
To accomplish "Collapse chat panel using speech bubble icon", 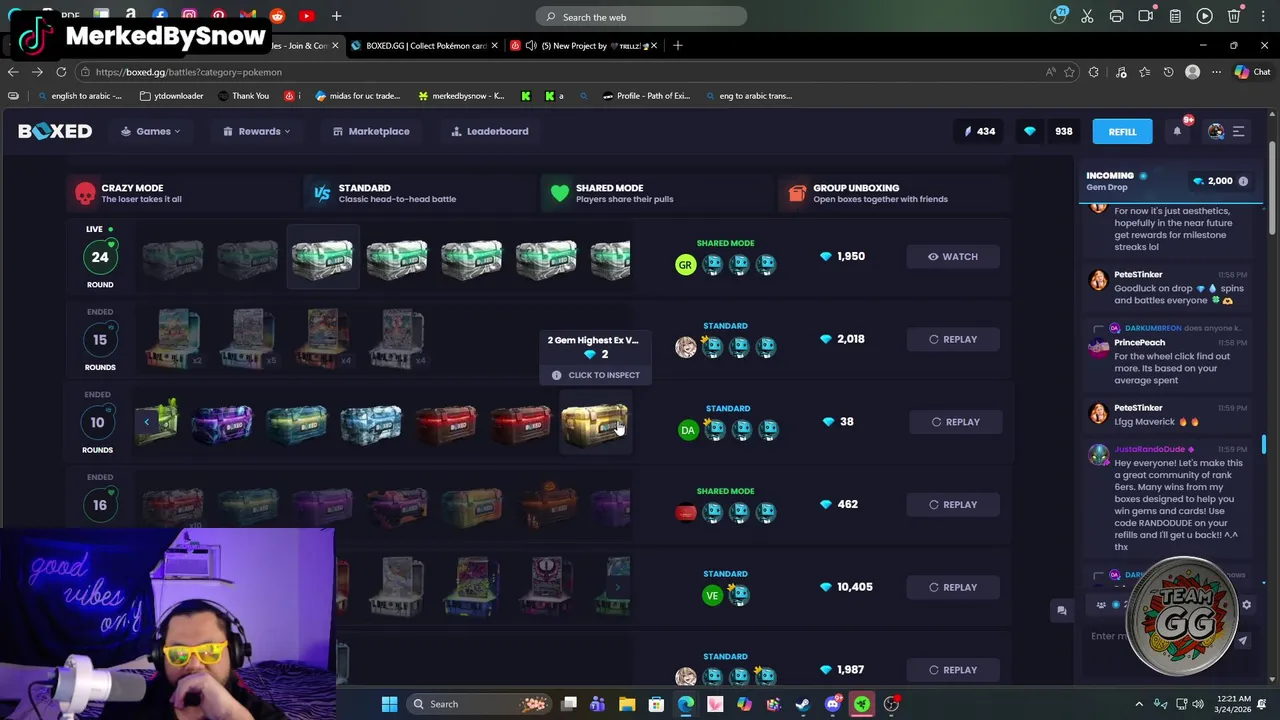I will [1062, 611].
